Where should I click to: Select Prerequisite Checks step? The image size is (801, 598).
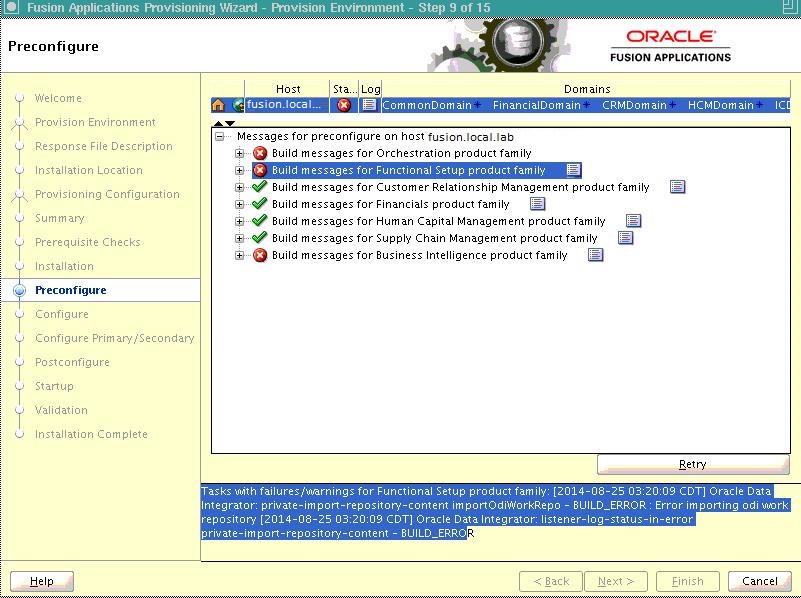click(88, 242)
